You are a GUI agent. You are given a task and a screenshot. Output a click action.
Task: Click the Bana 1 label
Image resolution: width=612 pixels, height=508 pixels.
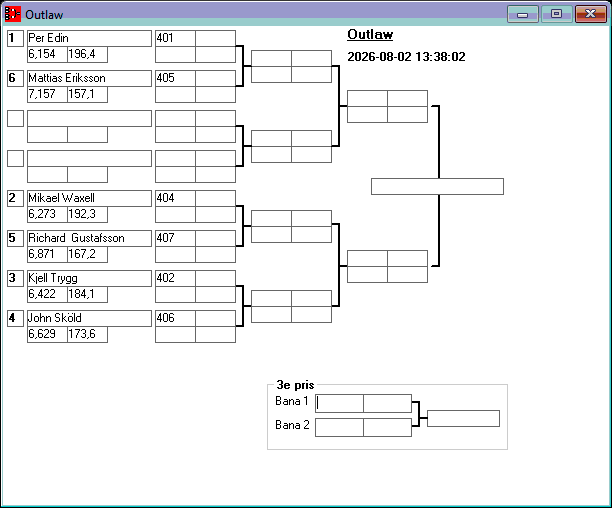point(292,401)
